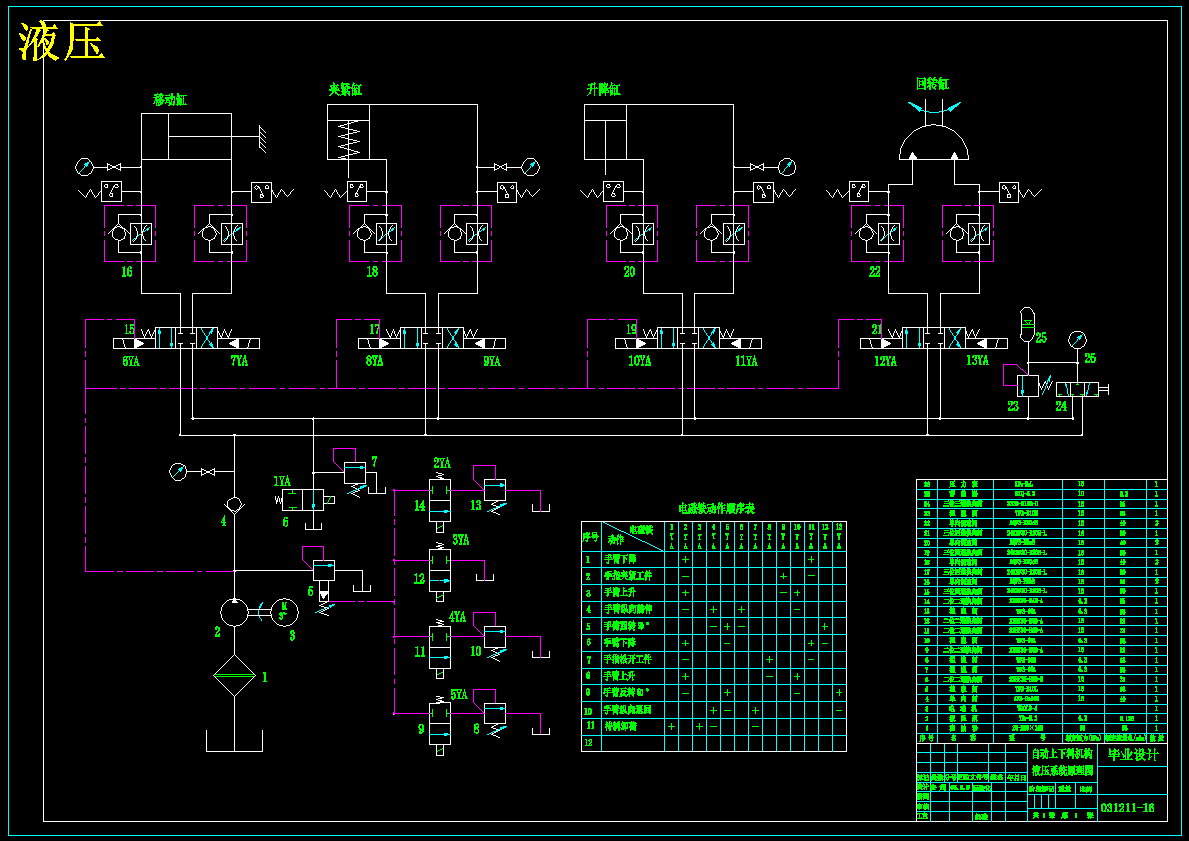Click the yellow 液压 title text
Screen dimensions: 1189x841
point(61,41)
